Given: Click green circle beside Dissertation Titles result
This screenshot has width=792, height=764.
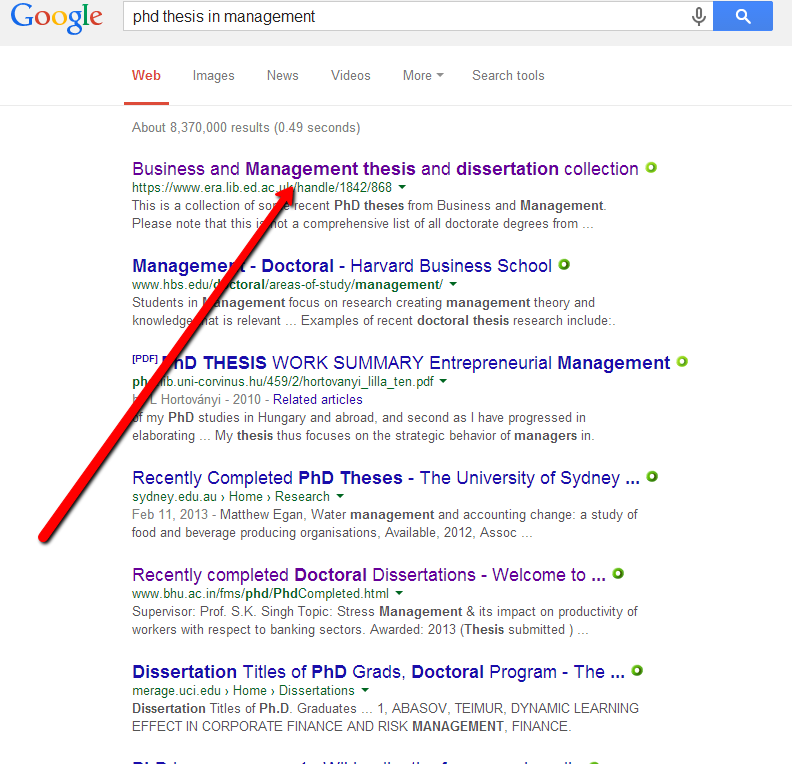Looking at the screenshot, I should (x=637, y=671).
